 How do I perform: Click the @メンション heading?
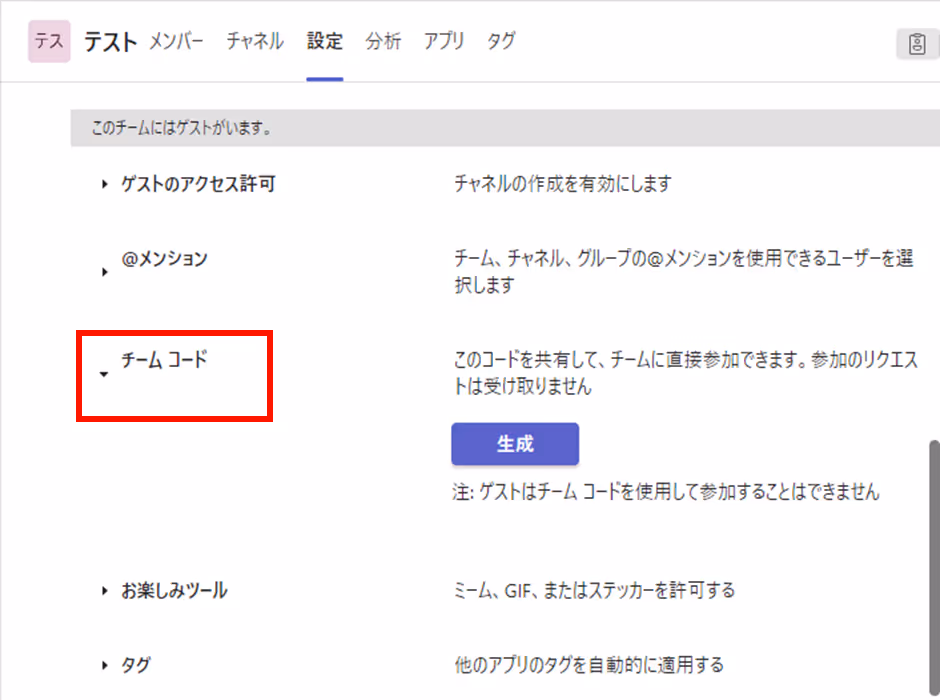point(164,258)
